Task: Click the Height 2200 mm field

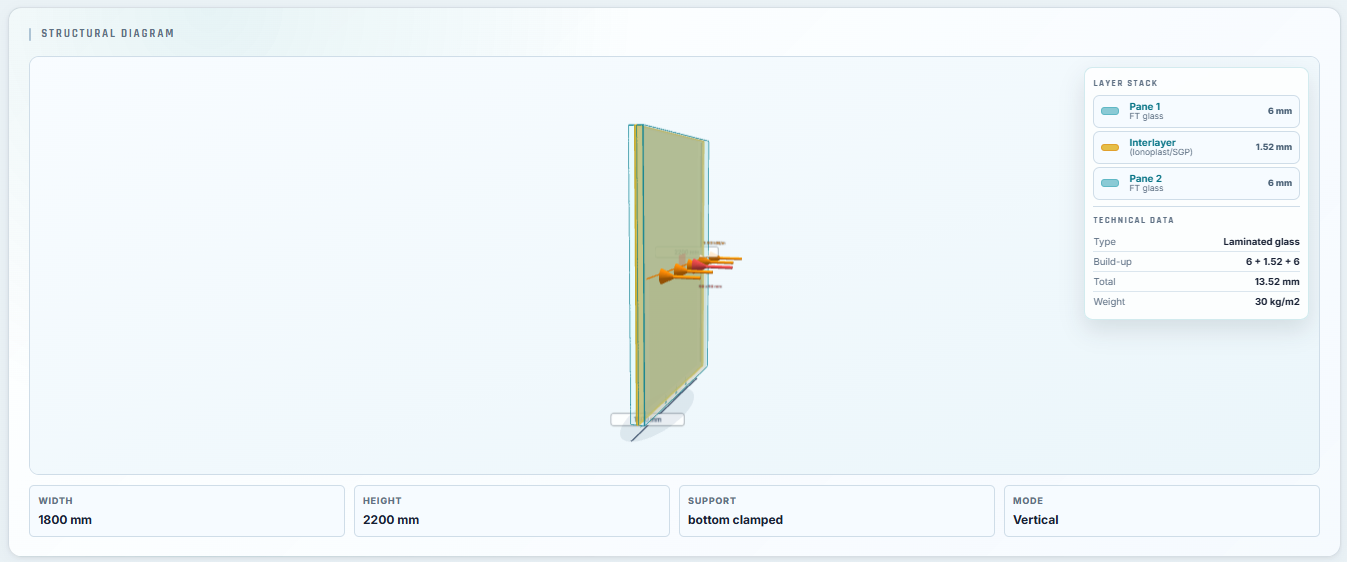Action: (512, 511)
